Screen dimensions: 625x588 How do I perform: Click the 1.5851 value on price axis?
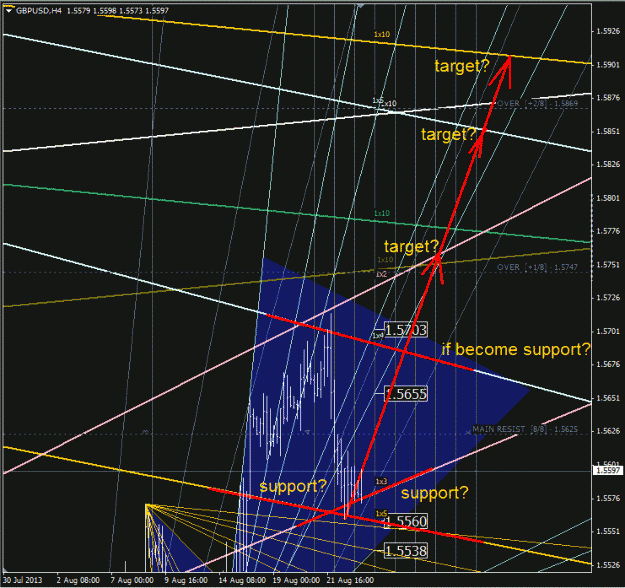(608, 131)
